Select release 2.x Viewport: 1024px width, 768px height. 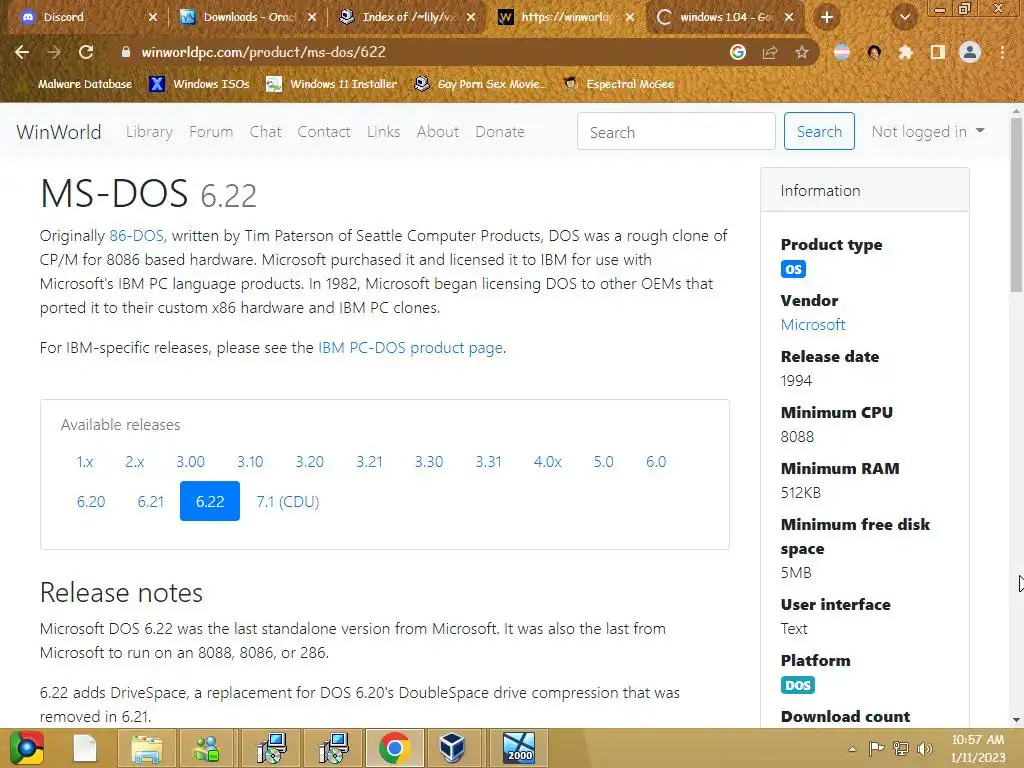135,462
